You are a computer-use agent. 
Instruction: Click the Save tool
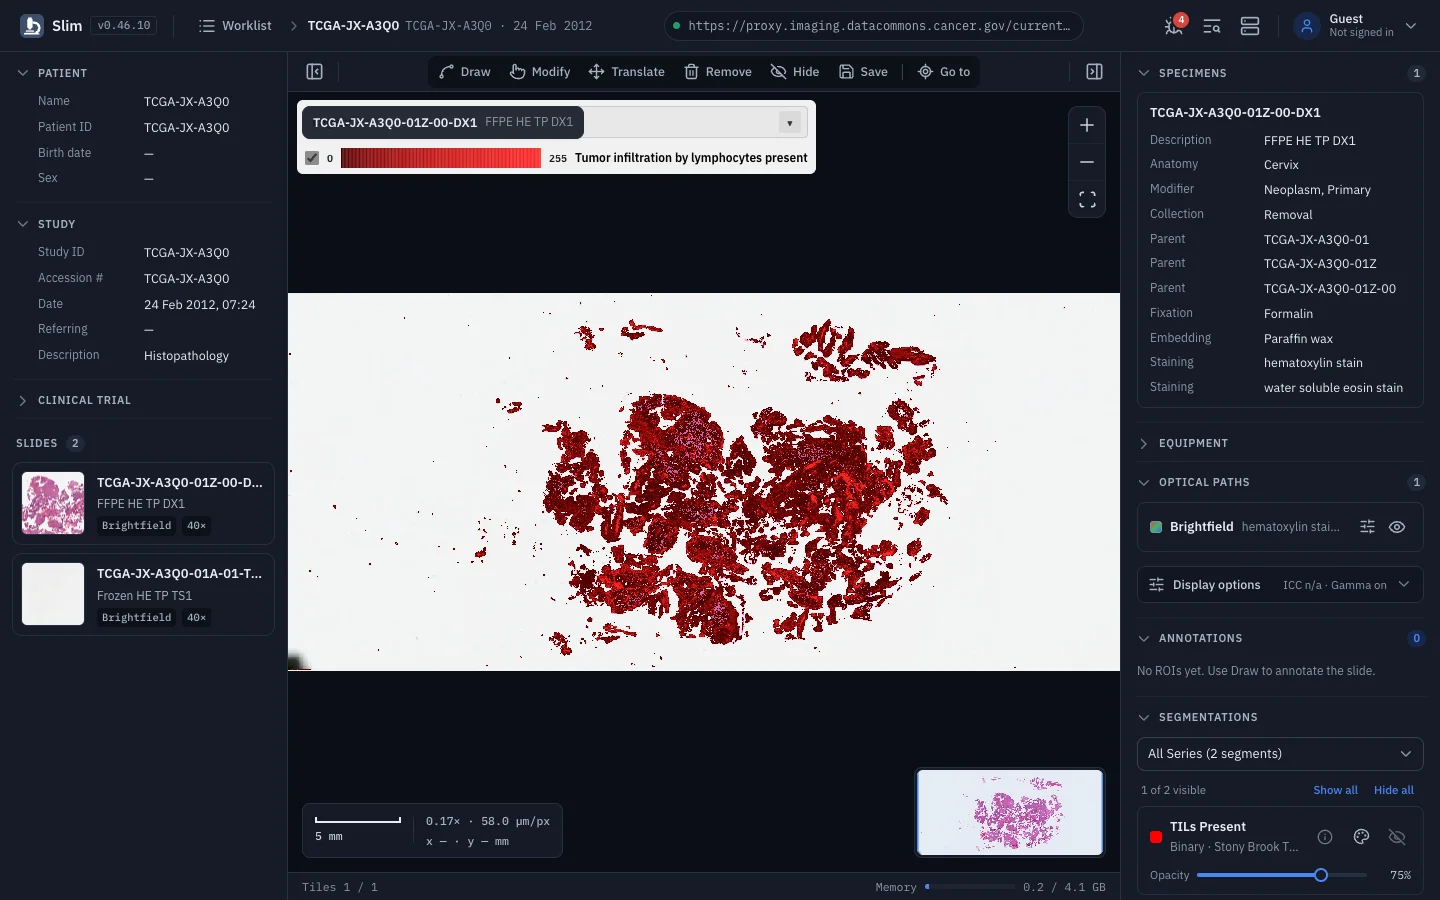pyautogui.click(x=863, y=72)
